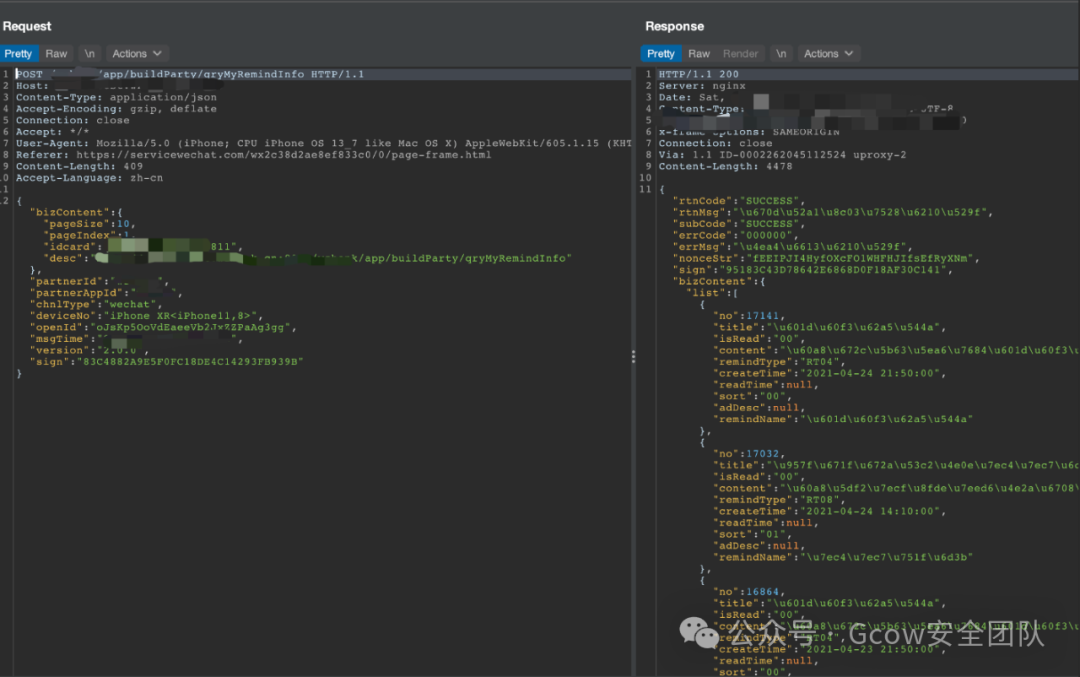Click the panel divider handle dots

tap(633, 356)
